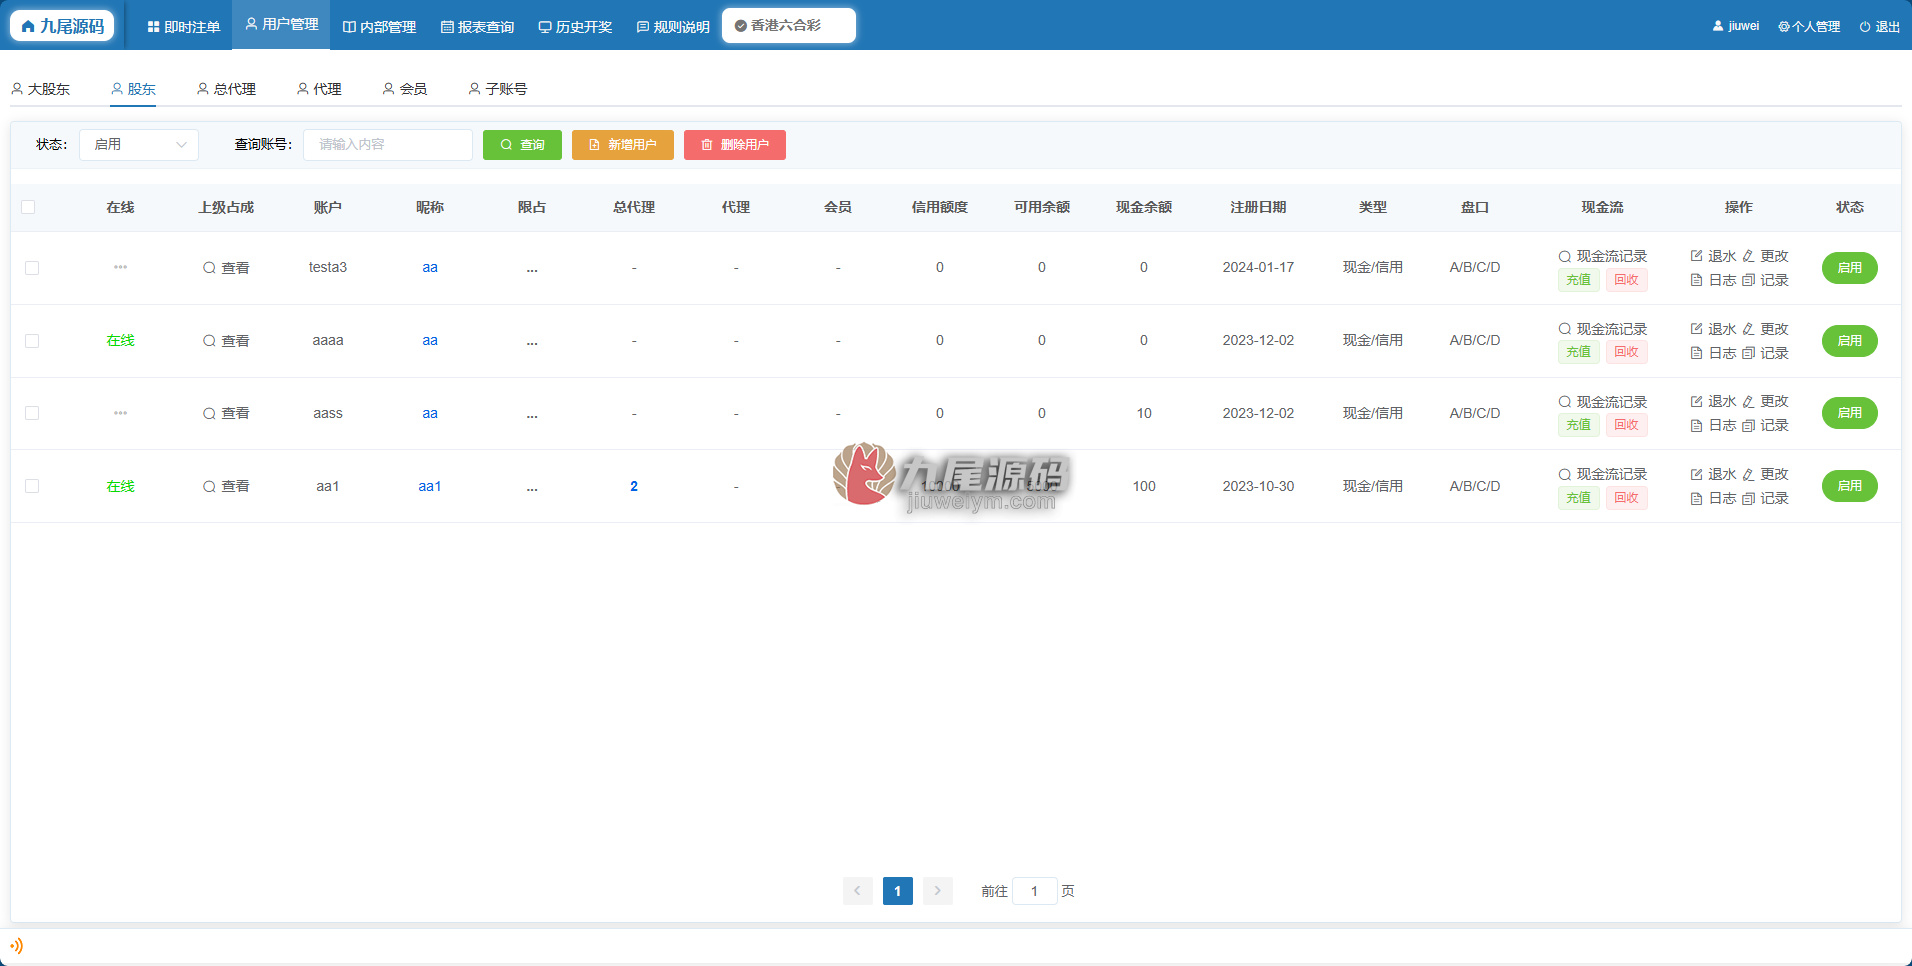
Task: Toggle 启用 status button for aass row
Action: [x=1849, y=413]
